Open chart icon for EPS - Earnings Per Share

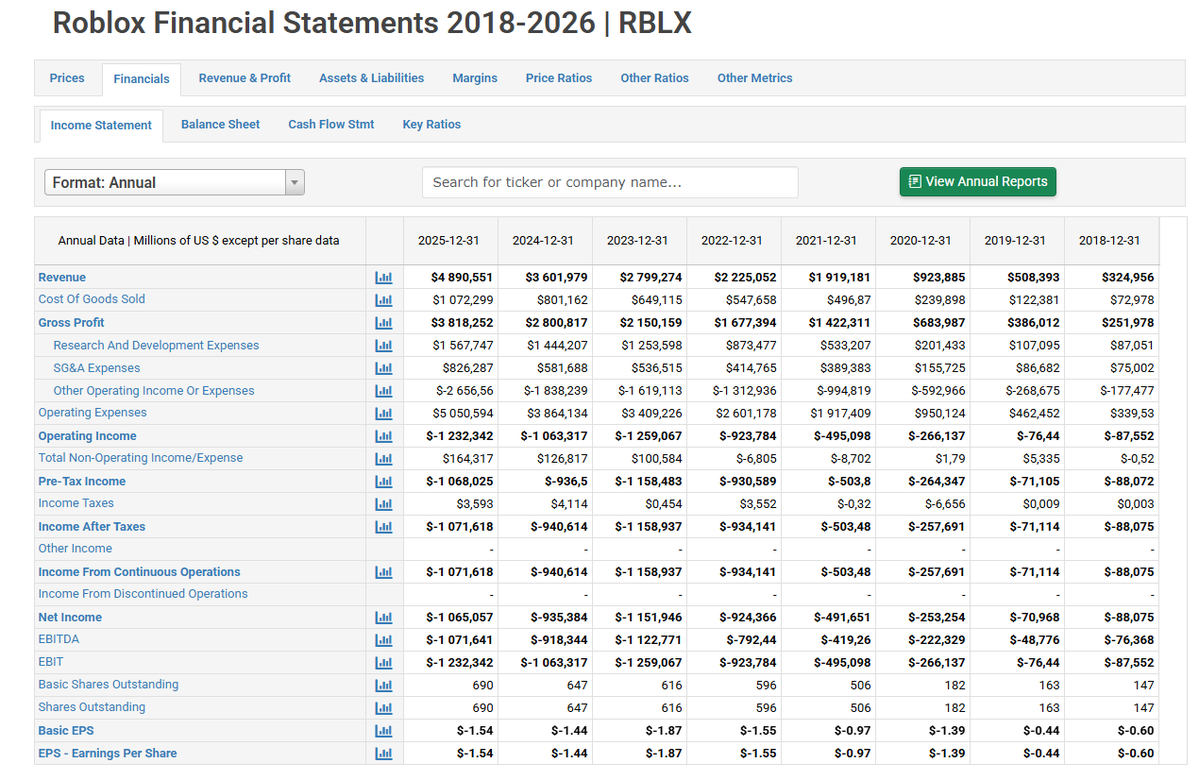[x=384, y=753]
